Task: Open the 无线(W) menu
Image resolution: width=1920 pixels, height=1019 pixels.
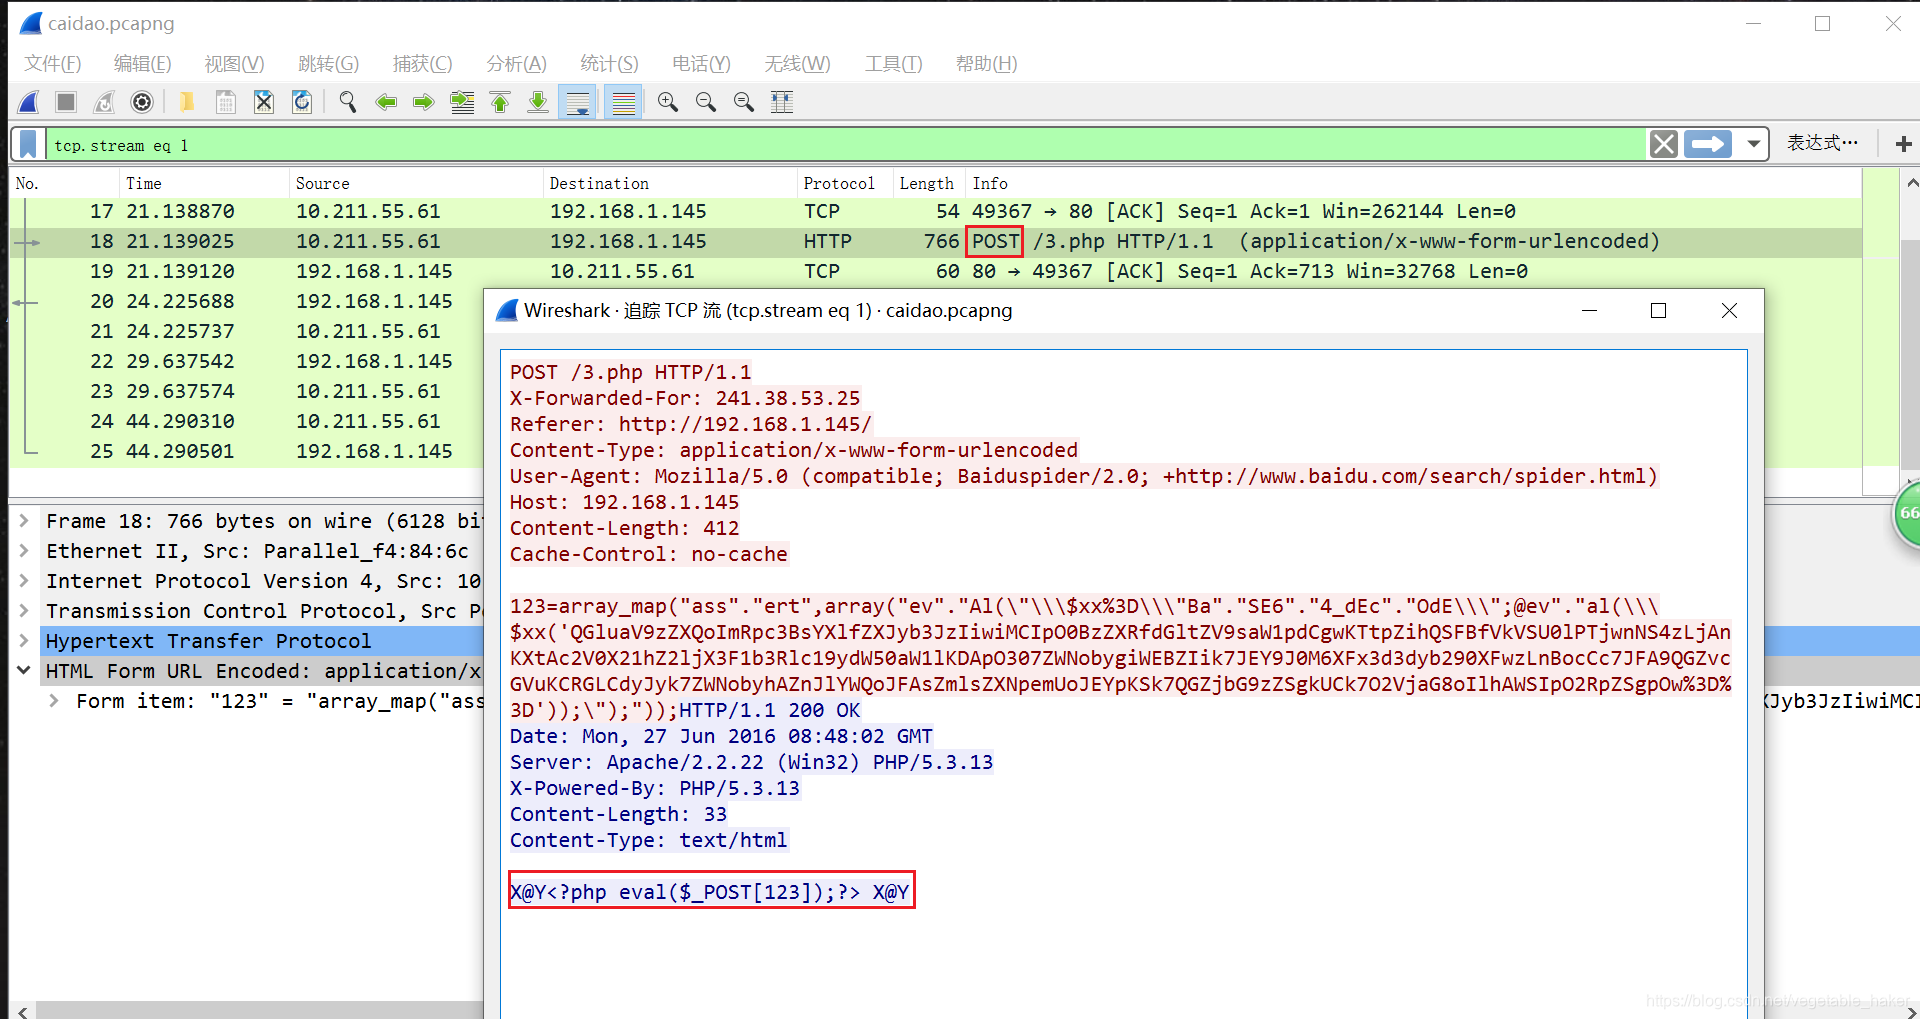Action: pos(797,64)
